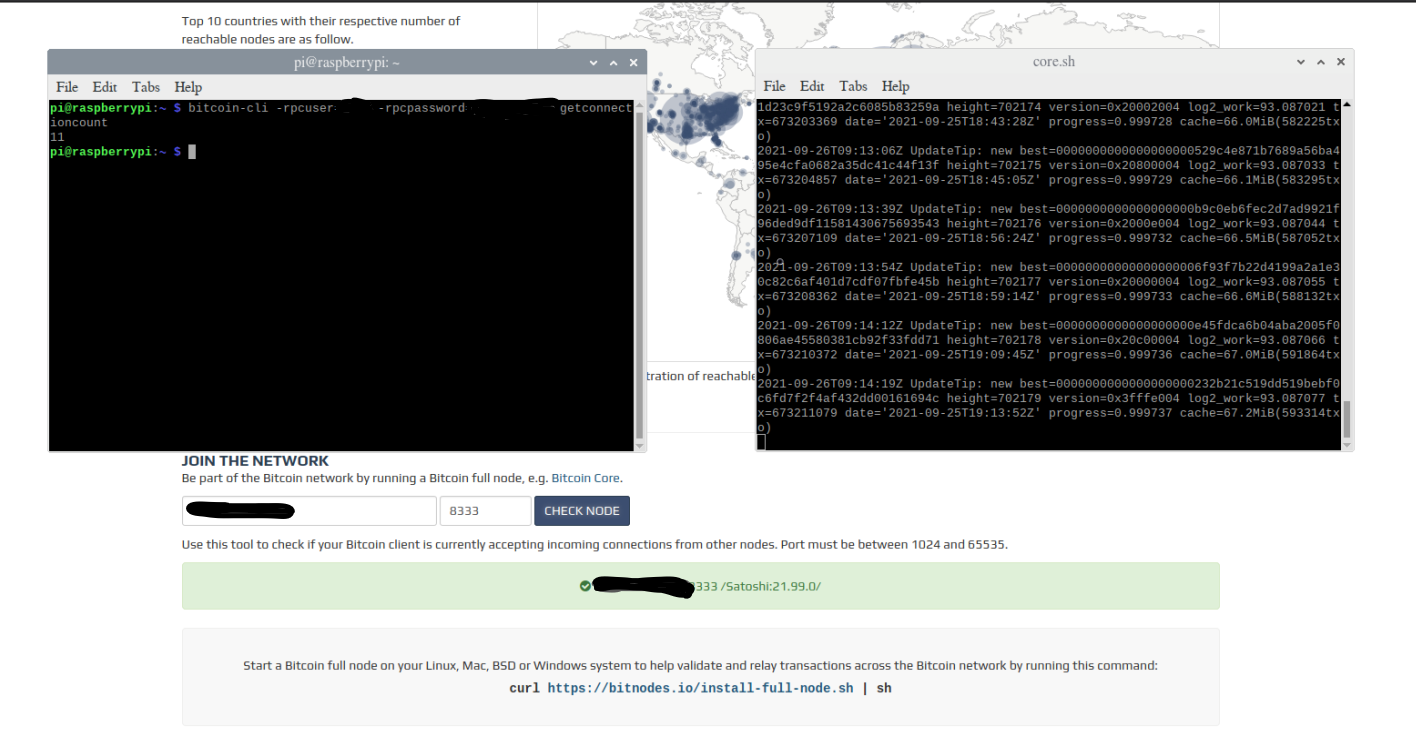Maximize the raspberrypi terminal window
The image size is (1416, 742).
tap(614, 62)
